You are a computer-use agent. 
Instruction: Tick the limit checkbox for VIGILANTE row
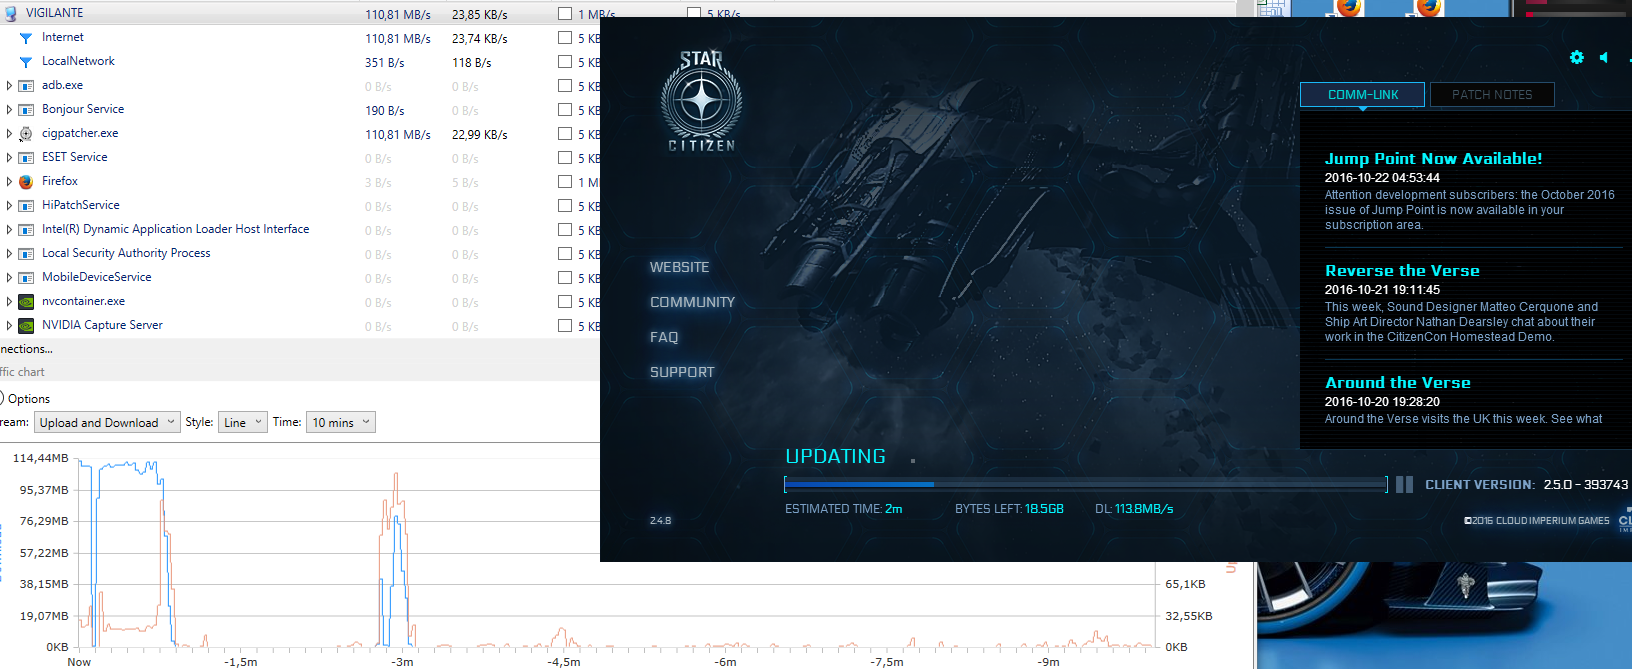[565, 14]
